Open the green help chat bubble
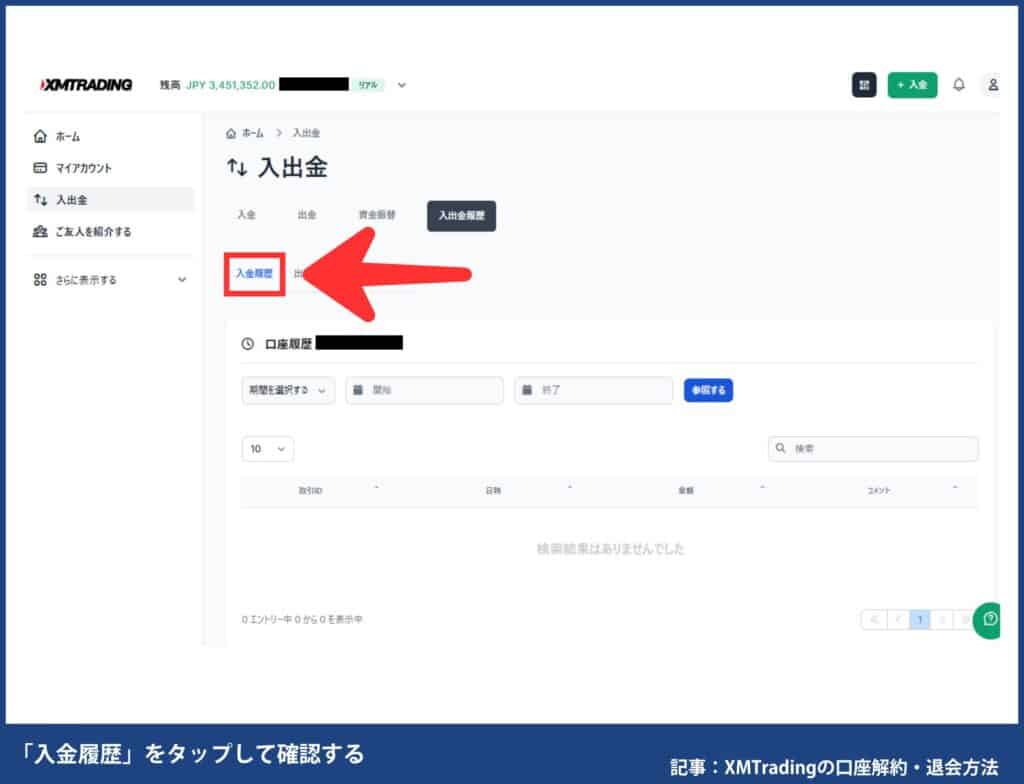 (x=989, y=620)
